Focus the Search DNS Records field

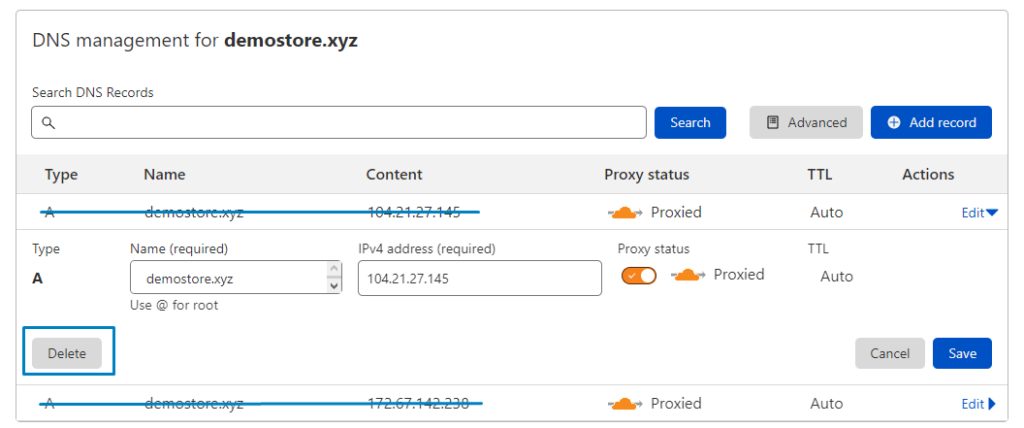(338, 123)
